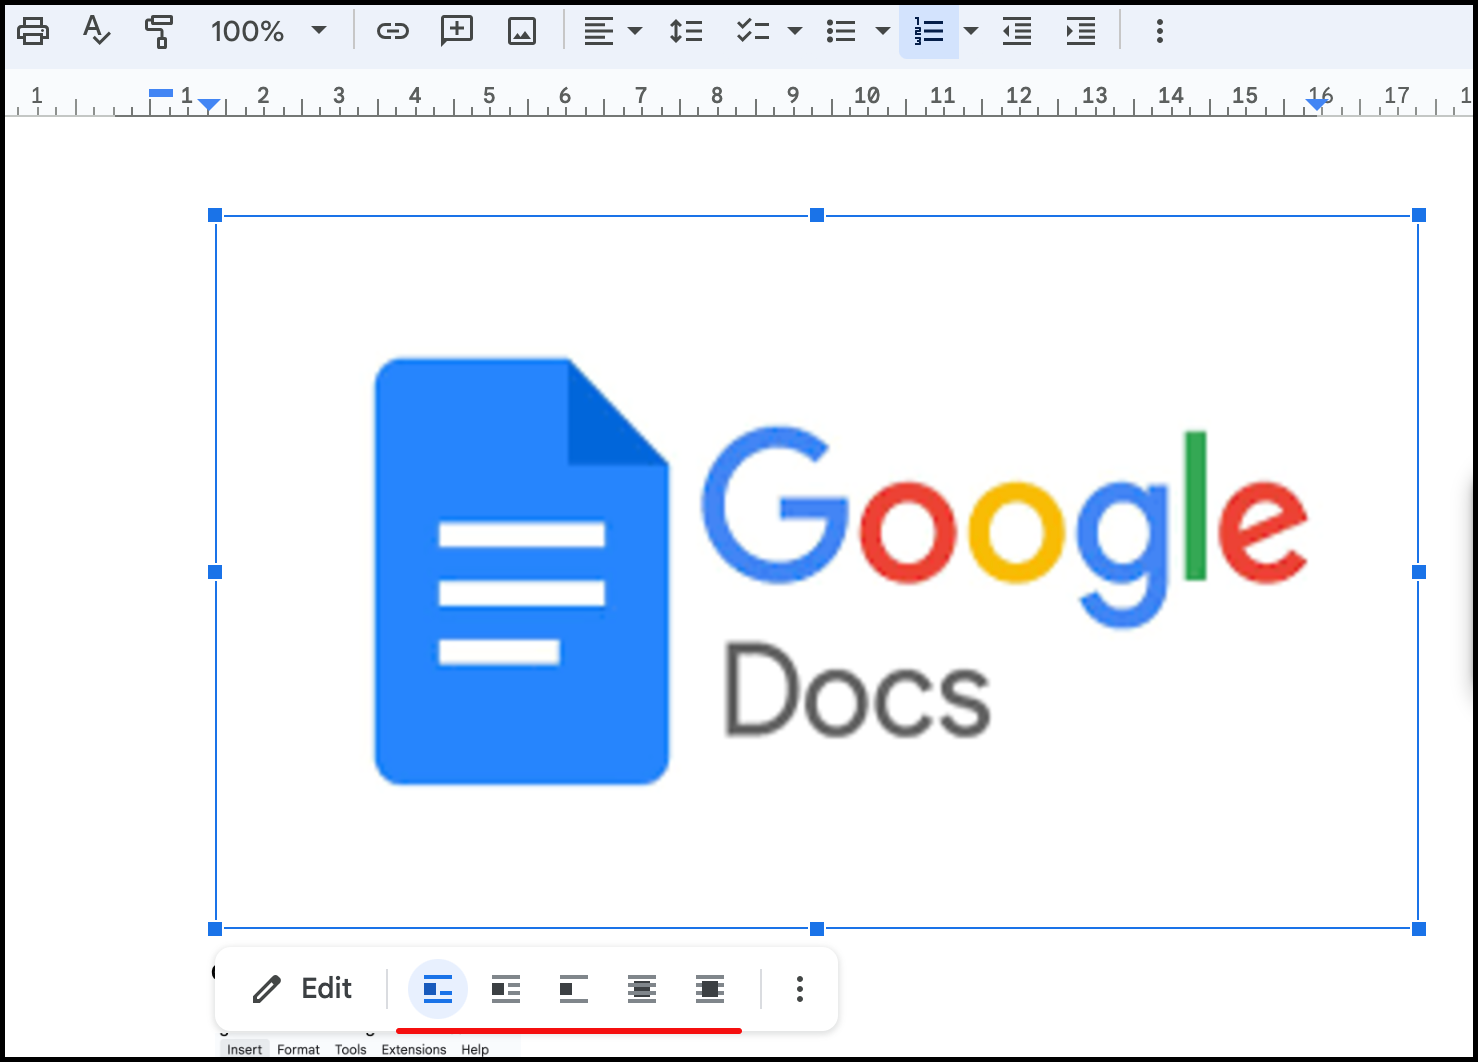Select In line image layout
The width and height of the screenshot is (1478, 1062).
pos(438,989)
